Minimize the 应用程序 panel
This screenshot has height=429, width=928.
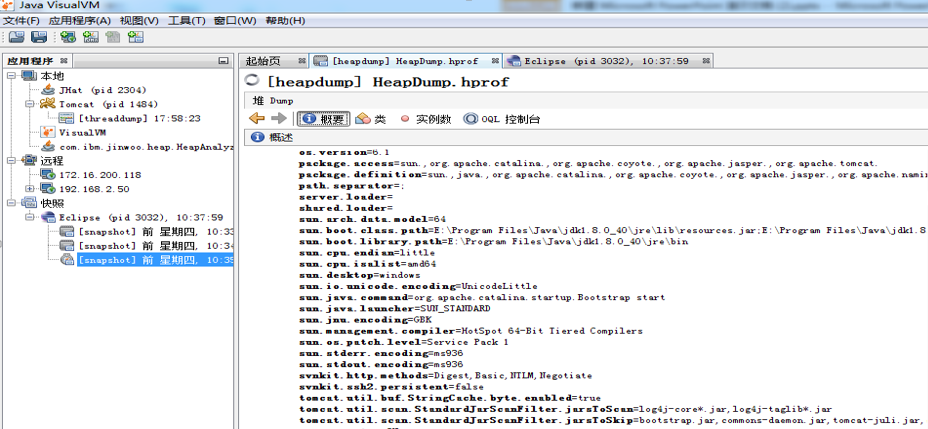(223, 61)
